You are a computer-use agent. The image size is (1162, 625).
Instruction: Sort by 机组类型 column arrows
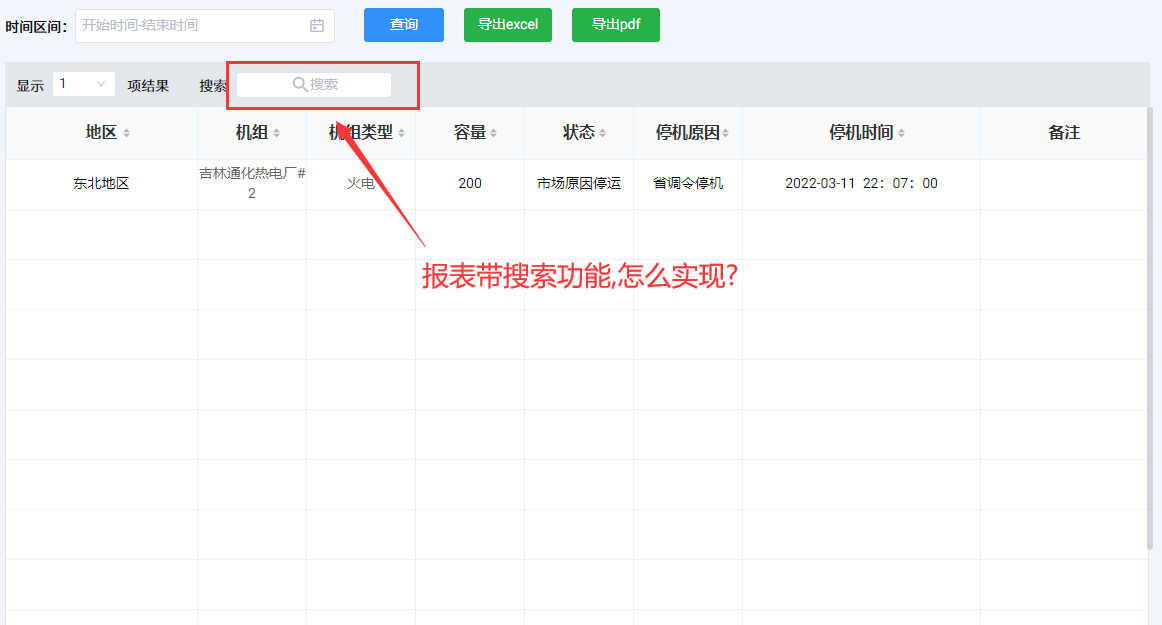click(x=402, y=133)
